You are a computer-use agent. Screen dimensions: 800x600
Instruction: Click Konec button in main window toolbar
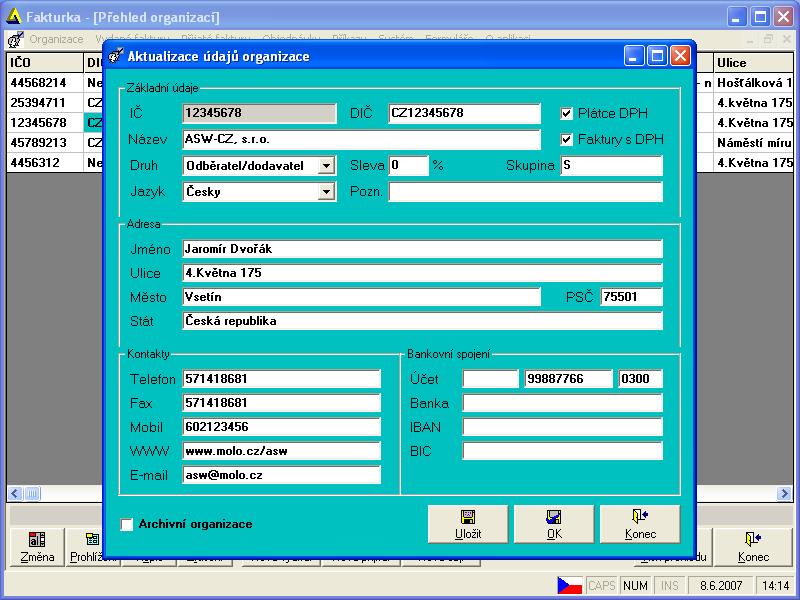pos(753,547)
